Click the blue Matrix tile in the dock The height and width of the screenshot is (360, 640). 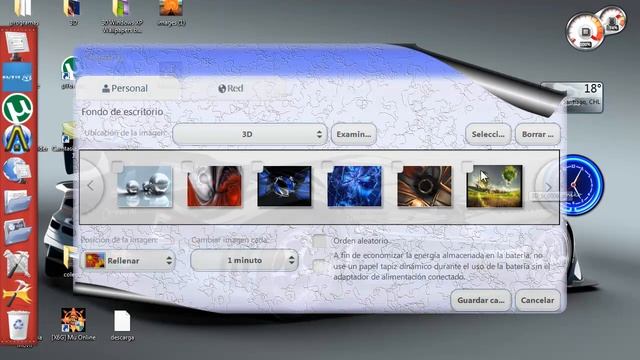pyautogui.click(x=17, y=77)
